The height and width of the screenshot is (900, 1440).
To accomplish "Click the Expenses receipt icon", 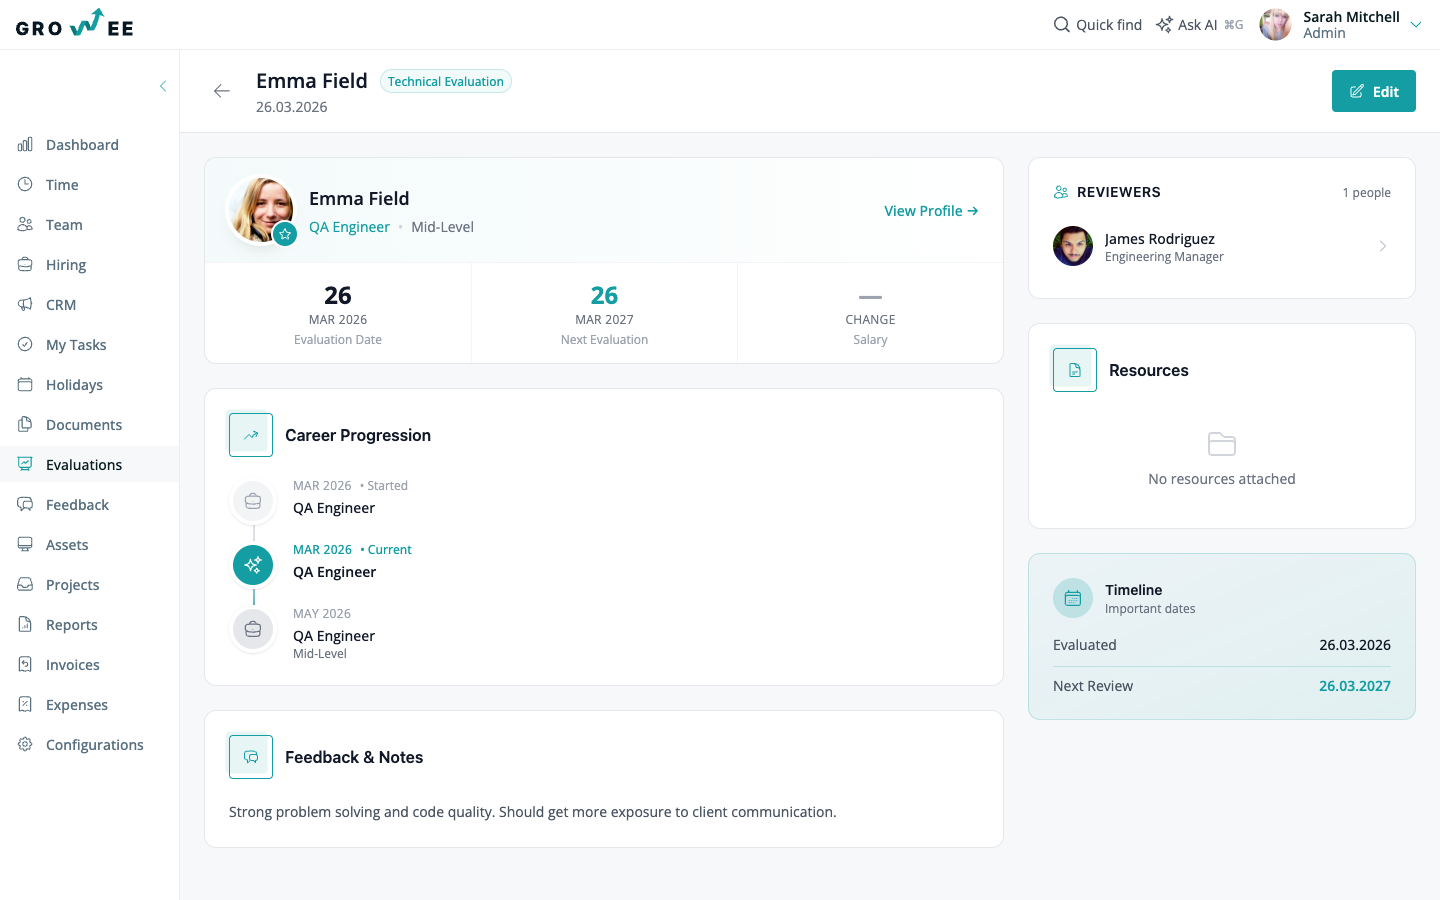I will point(25,705).
